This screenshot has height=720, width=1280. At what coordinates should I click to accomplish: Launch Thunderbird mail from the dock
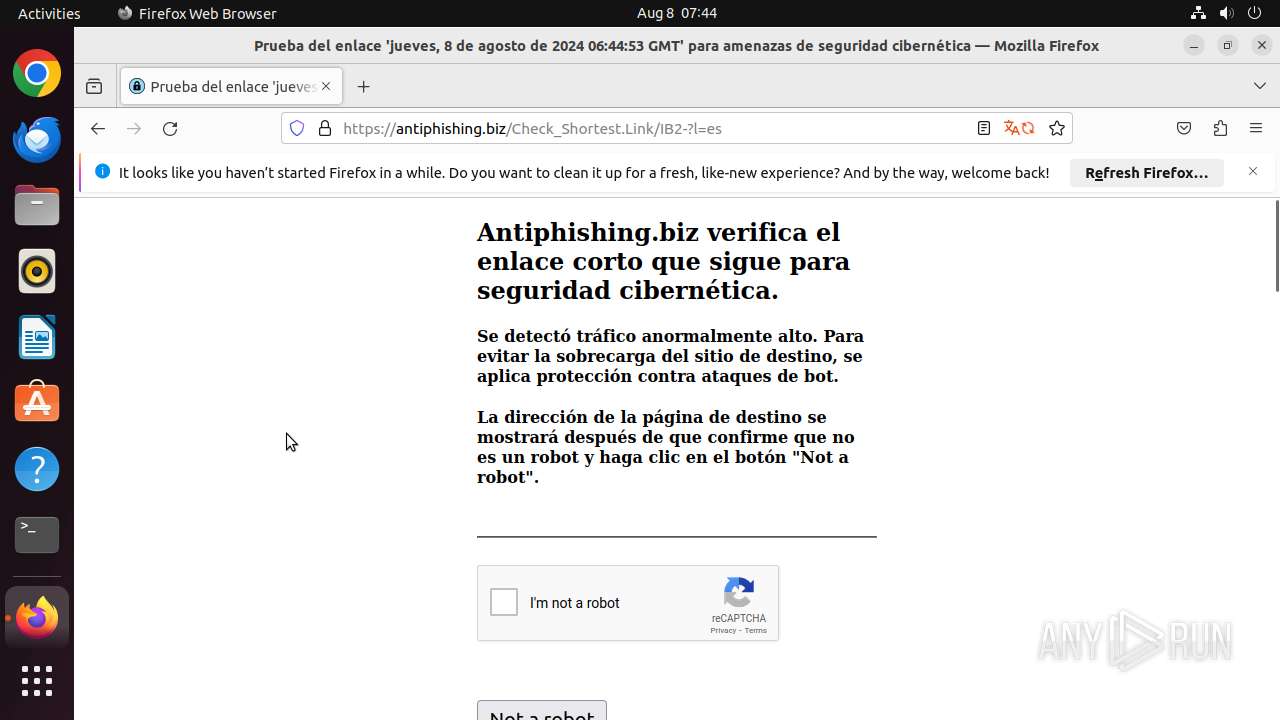pos(37,140)
